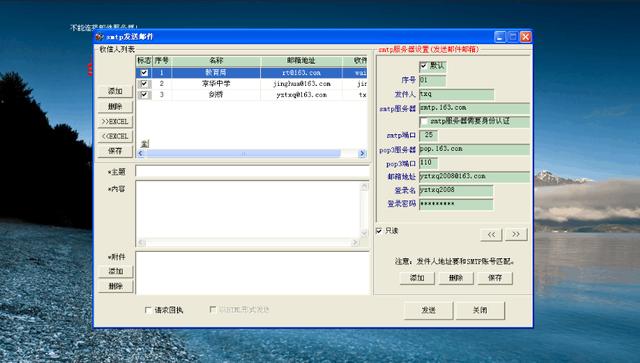Toggle checkbox for row 2 京华中学
Screen dimensions: 640x363
tap(144, 84)
